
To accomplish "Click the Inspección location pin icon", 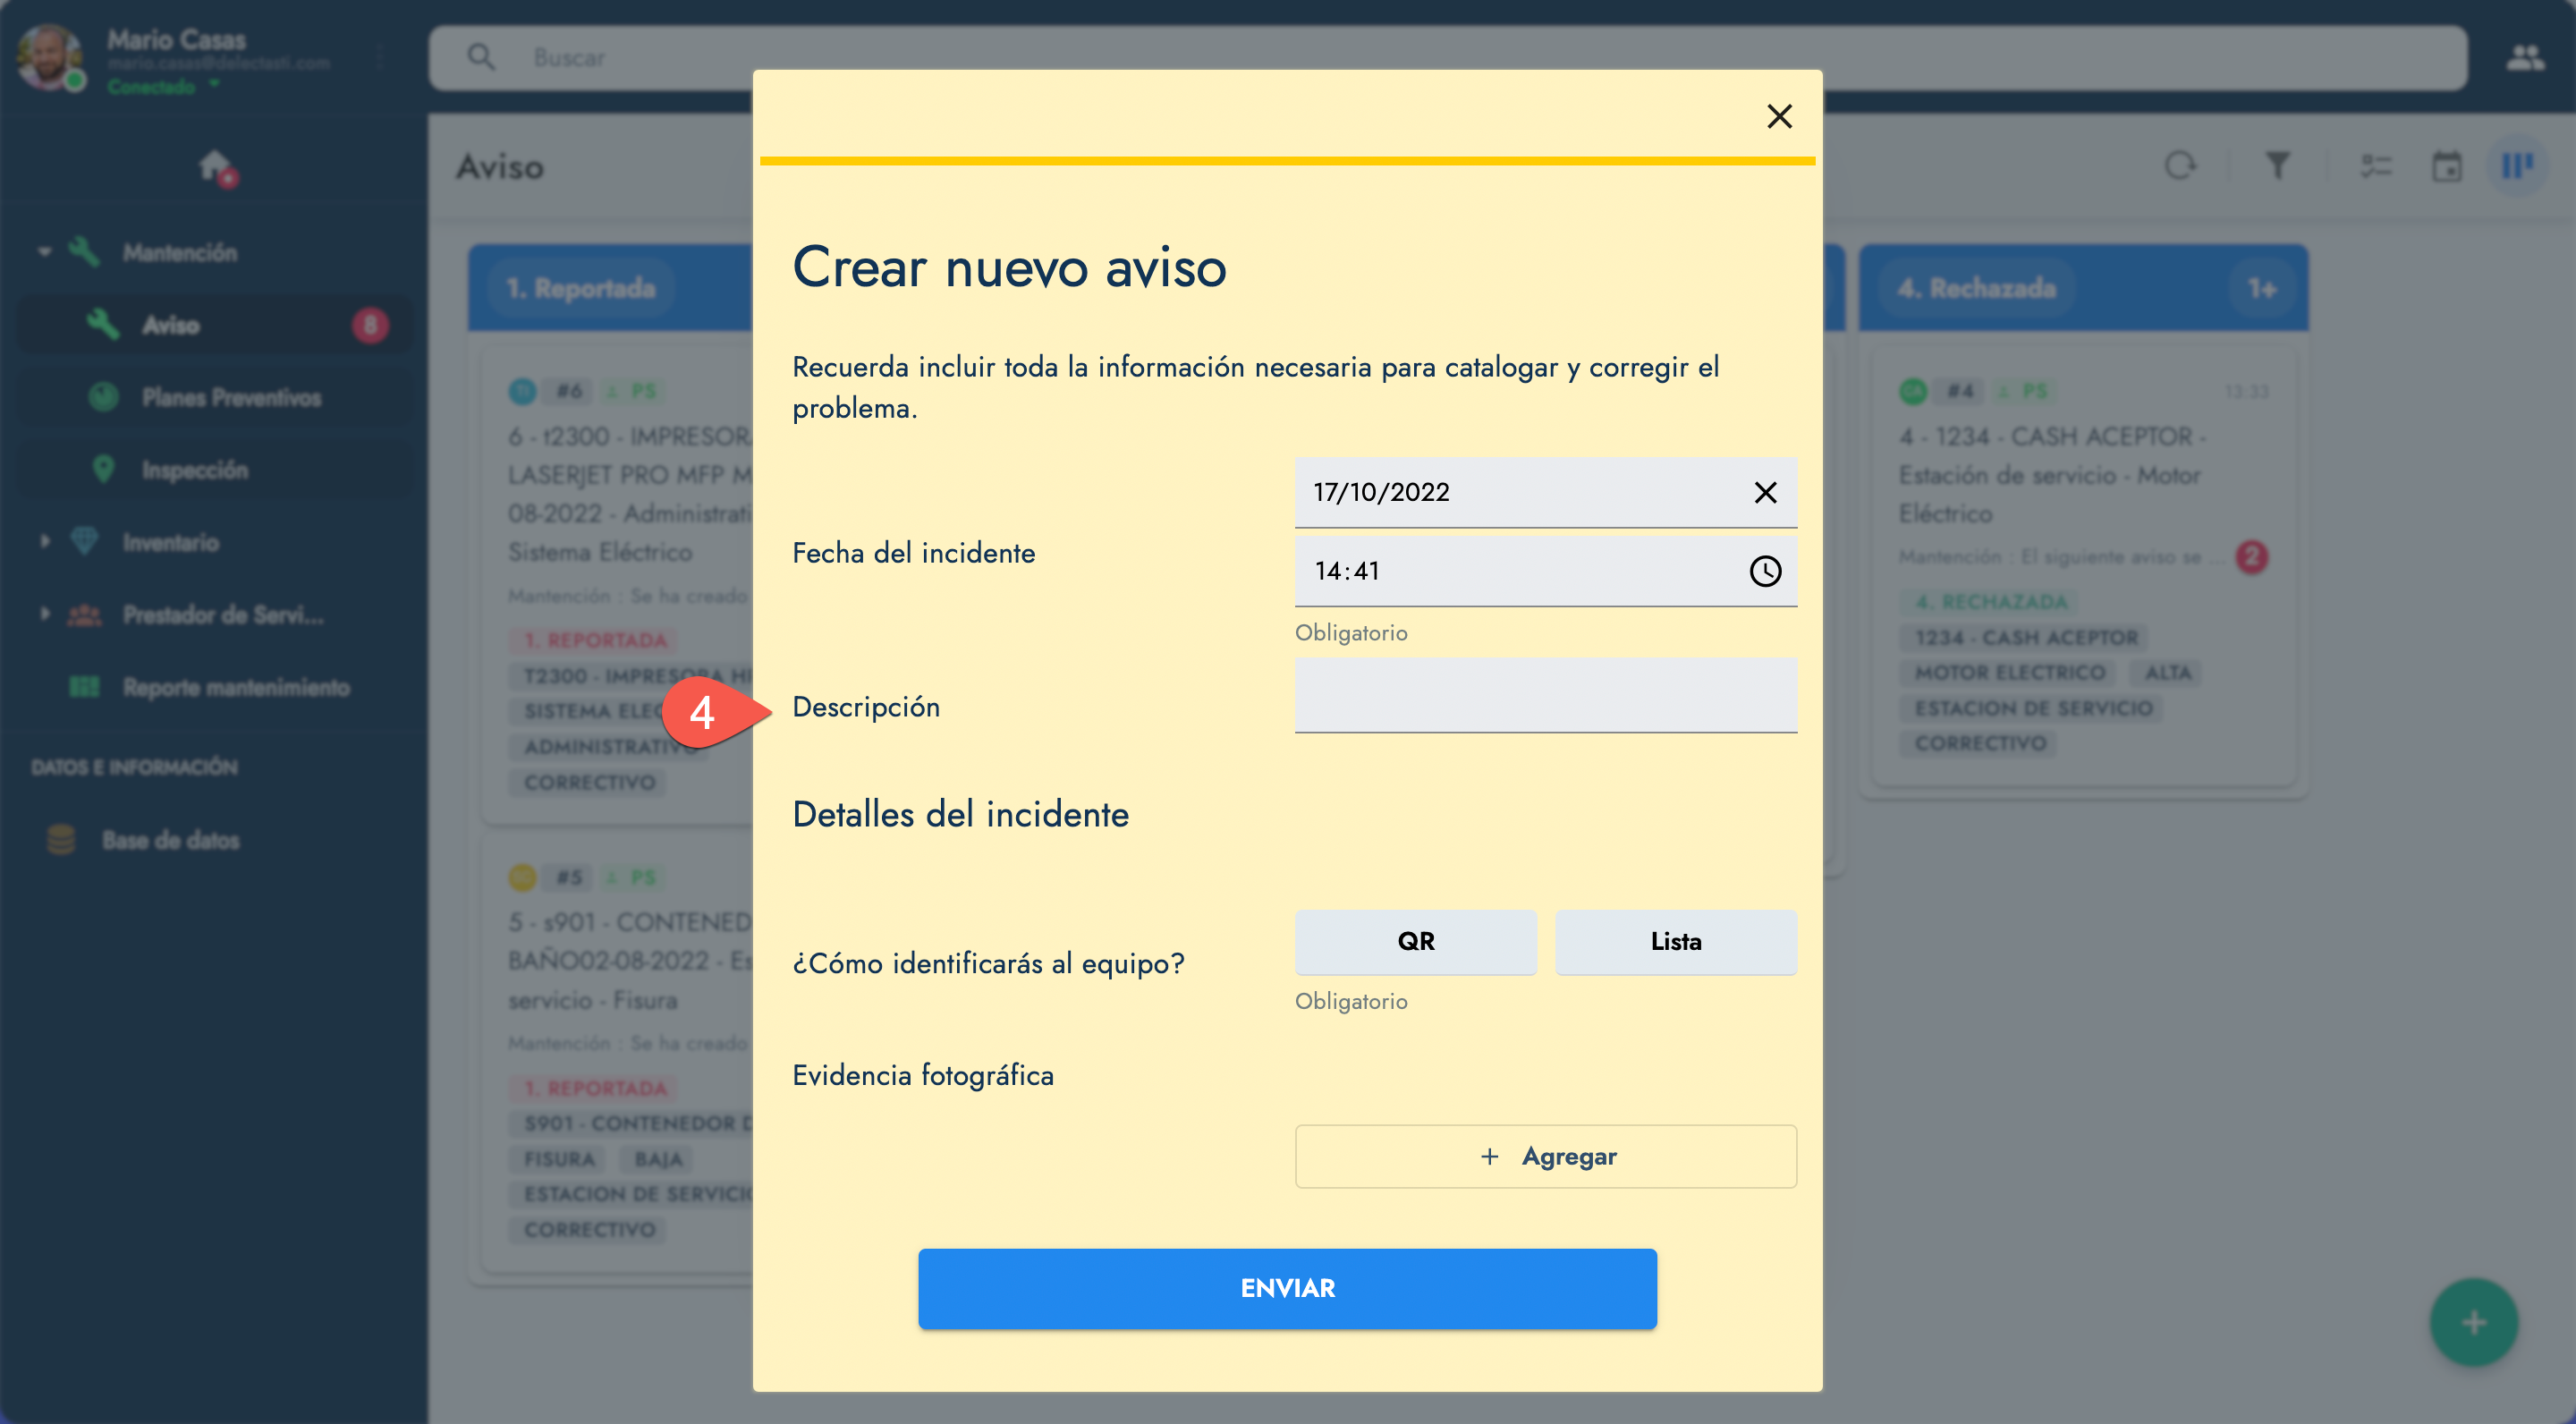I will (103, 469).
